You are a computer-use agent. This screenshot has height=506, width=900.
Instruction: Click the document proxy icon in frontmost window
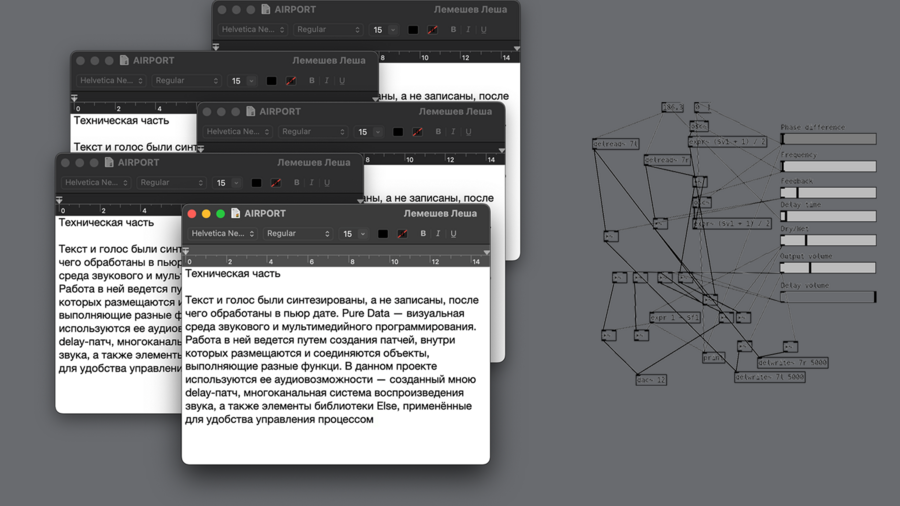coord(235,213)
